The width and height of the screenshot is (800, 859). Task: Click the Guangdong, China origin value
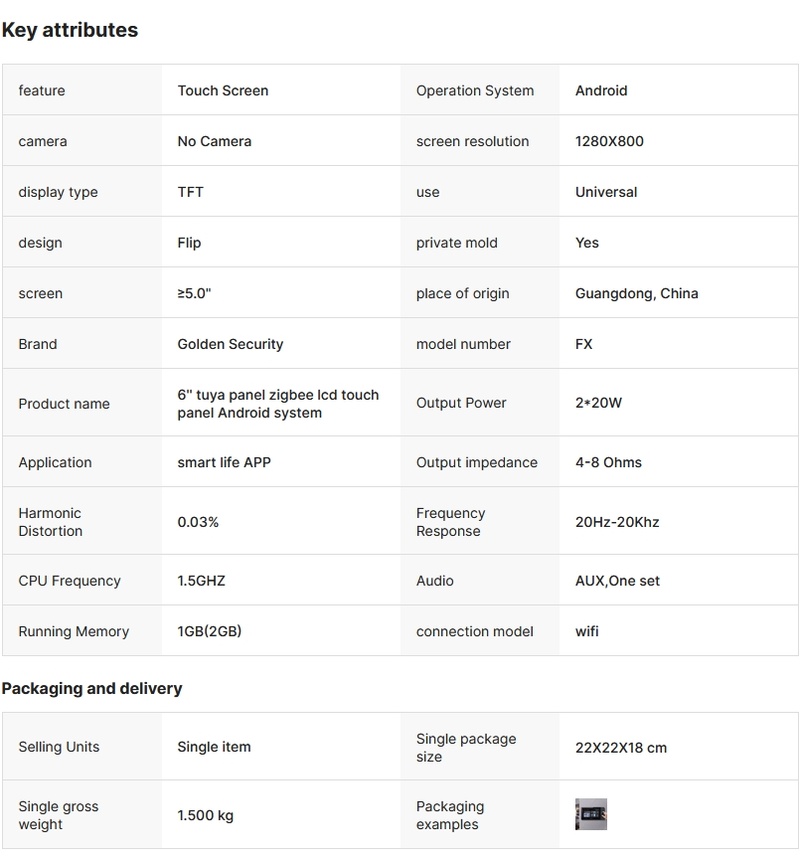coord(636,293)
